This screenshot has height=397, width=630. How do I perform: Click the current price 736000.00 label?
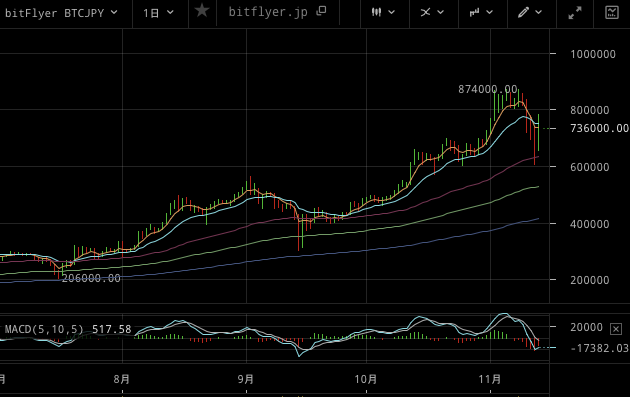point(599,128)
